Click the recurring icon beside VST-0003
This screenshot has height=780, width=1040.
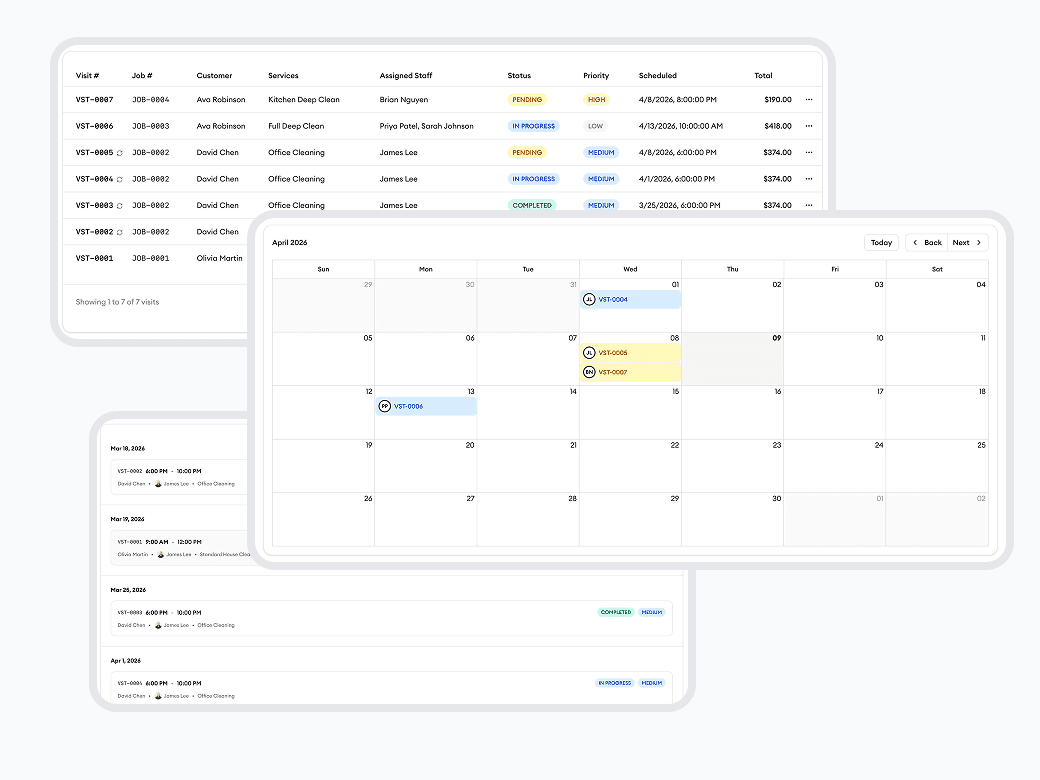click(x=120, y=205)
